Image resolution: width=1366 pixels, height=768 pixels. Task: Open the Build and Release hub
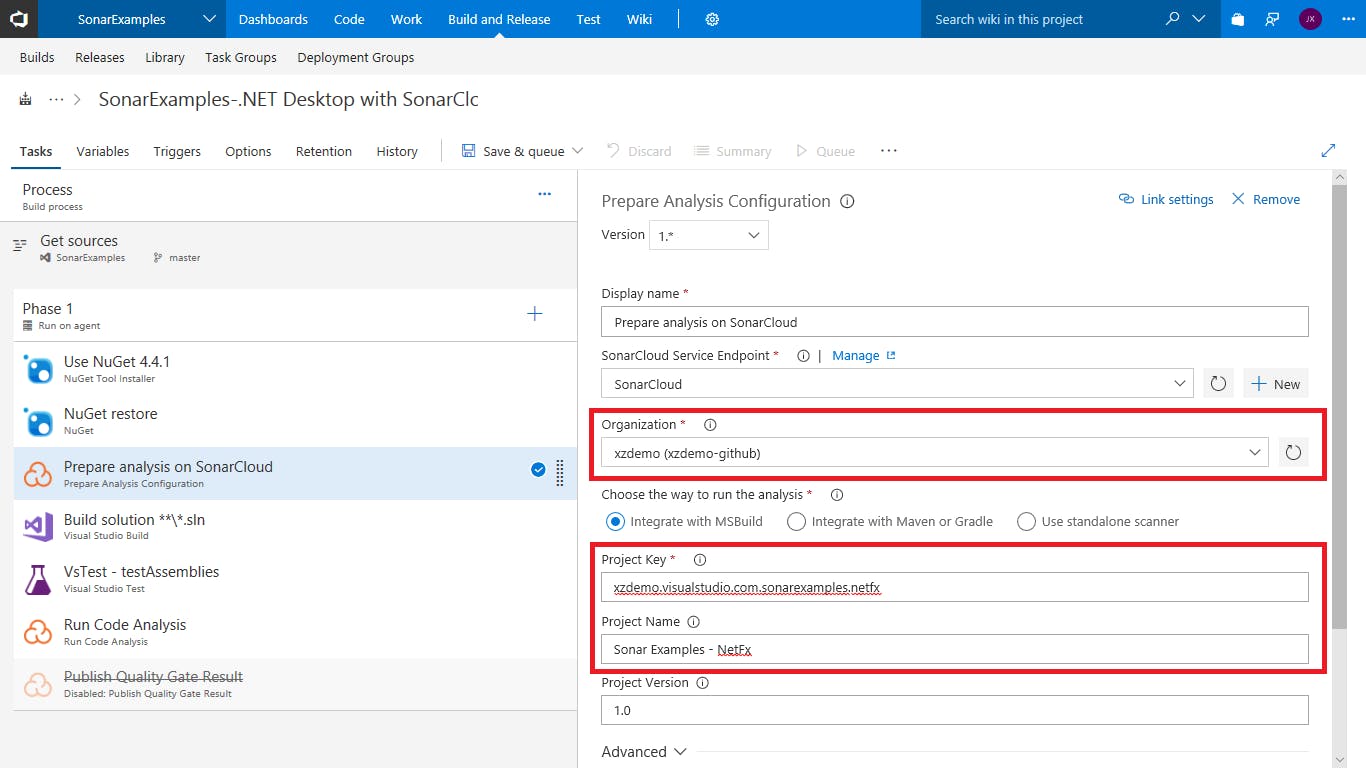click(x=499, y=19)
